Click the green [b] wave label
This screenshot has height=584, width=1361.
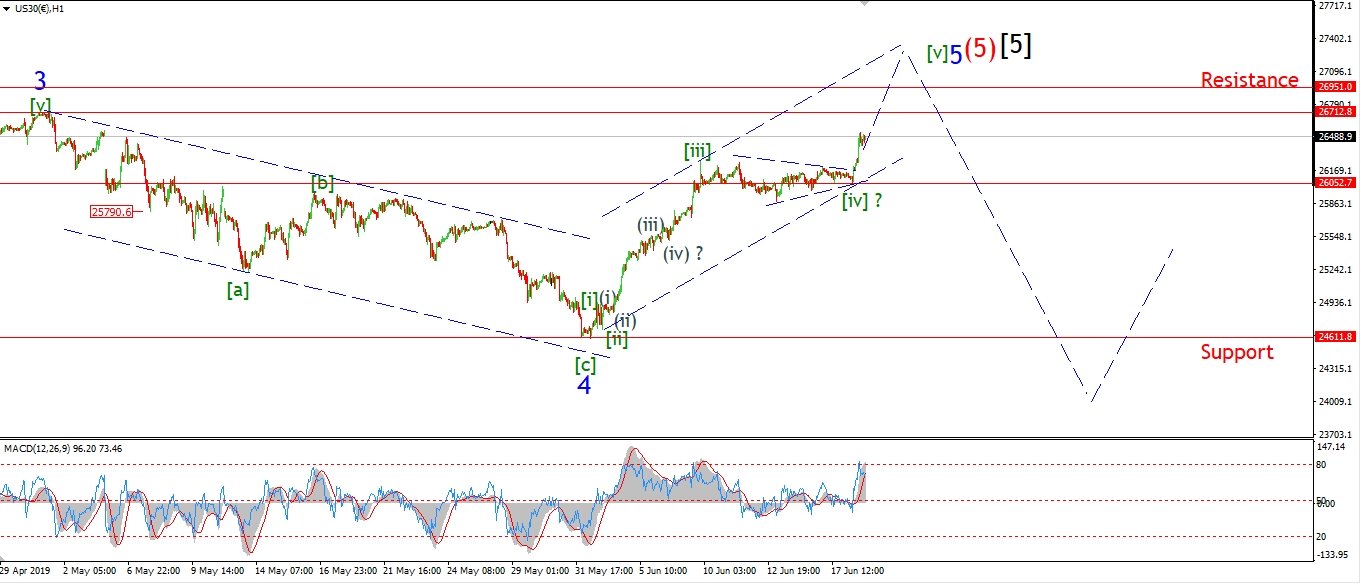(322, 183)
